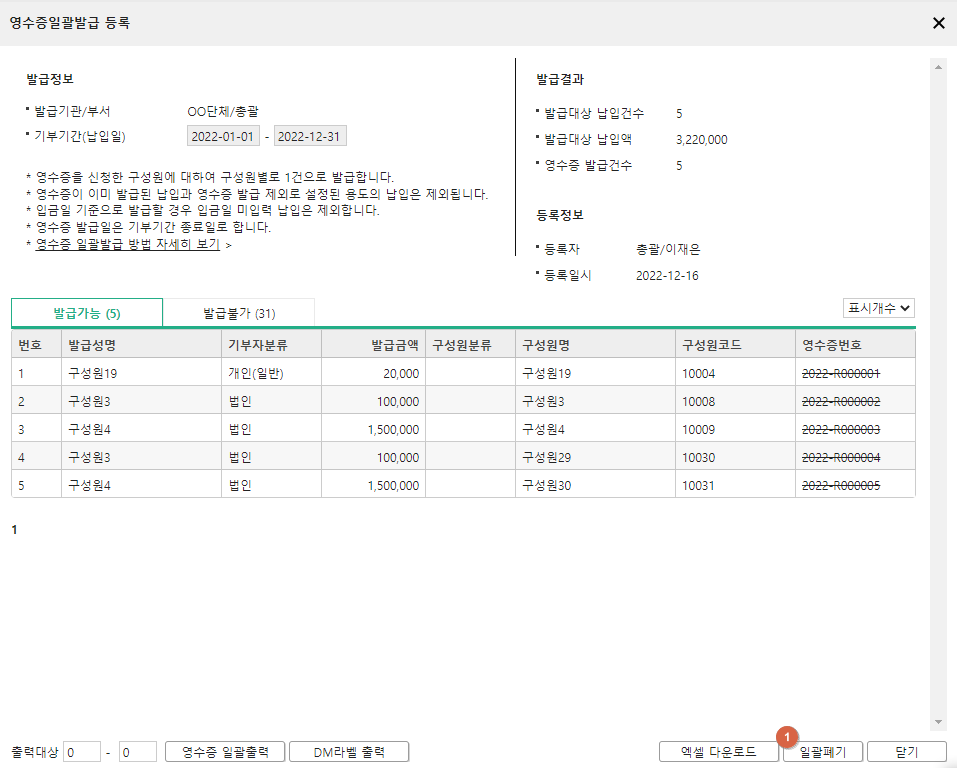Click the first 출력대상 input box

(82, 751)
